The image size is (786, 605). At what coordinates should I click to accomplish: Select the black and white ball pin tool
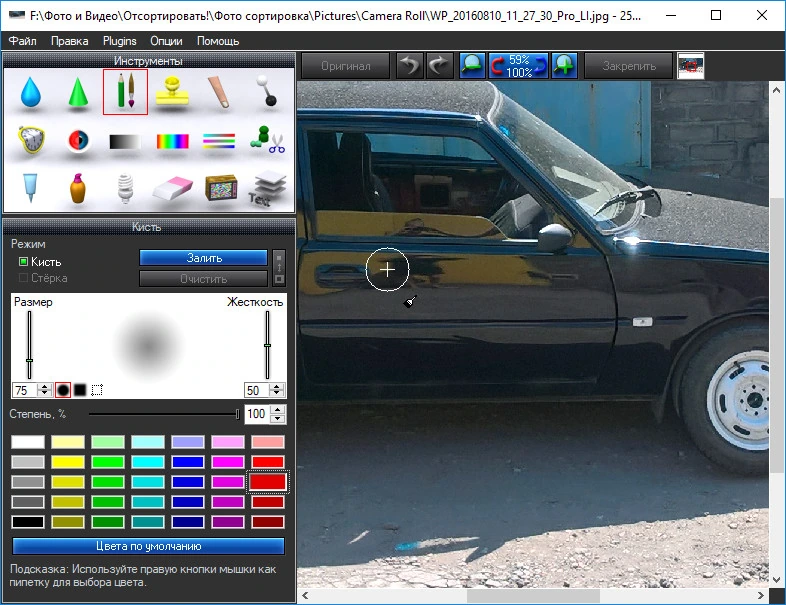266,91
